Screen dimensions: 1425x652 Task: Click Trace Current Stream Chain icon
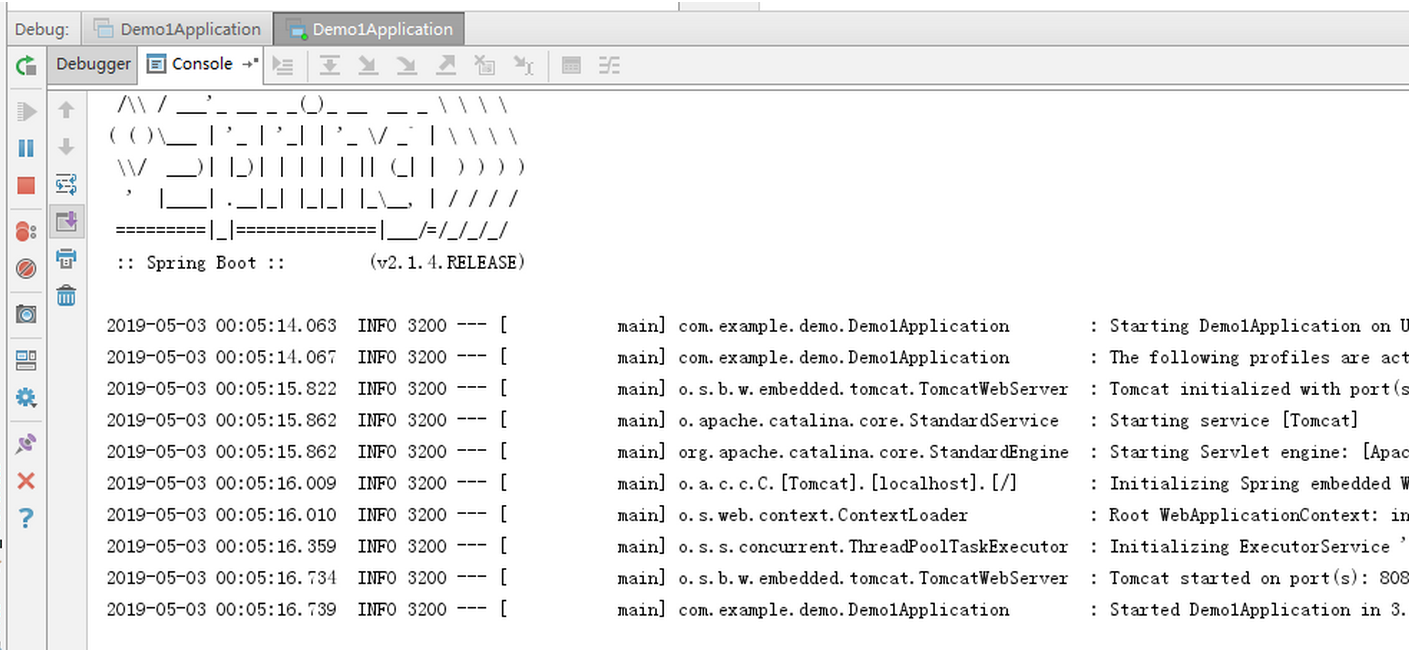coord(609,66)
